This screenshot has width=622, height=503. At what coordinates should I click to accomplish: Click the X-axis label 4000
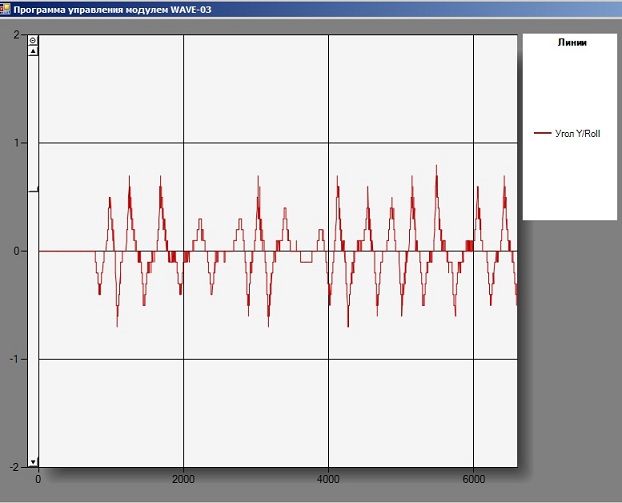point(328,479)
